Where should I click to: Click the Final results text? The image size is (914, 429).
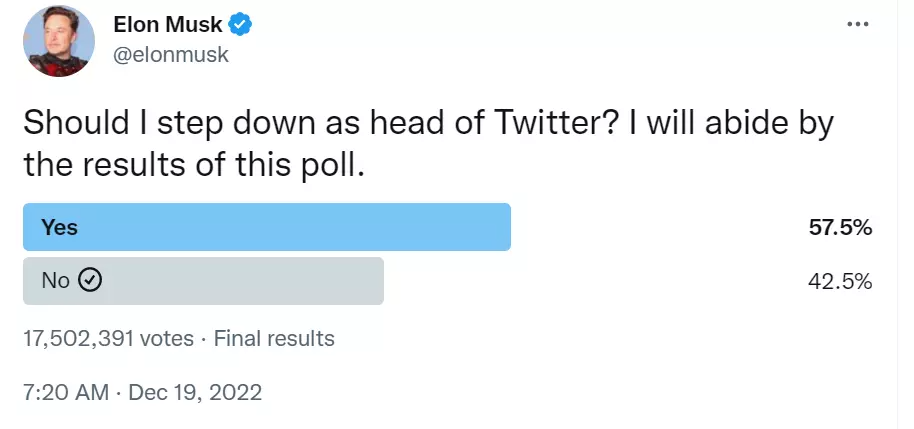tap(274, 339)
